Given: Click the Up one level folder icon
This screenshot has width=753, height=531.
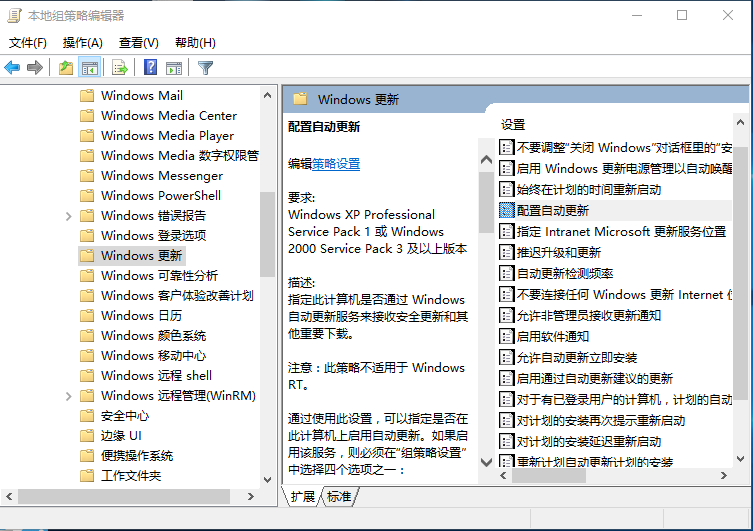Looking at the screenshot, I should pos(66,68).
